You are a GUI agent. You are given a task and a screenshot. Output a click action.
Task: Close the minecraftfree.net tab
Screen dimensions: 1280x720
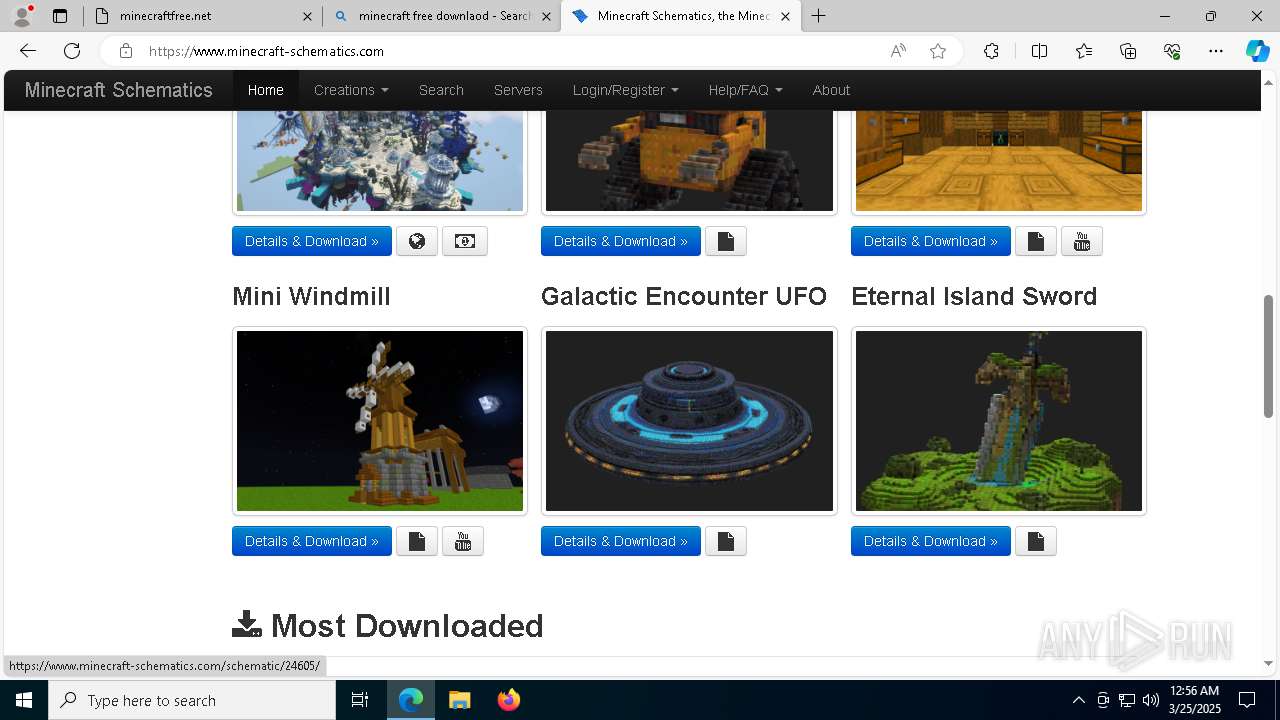pos(307,16)
